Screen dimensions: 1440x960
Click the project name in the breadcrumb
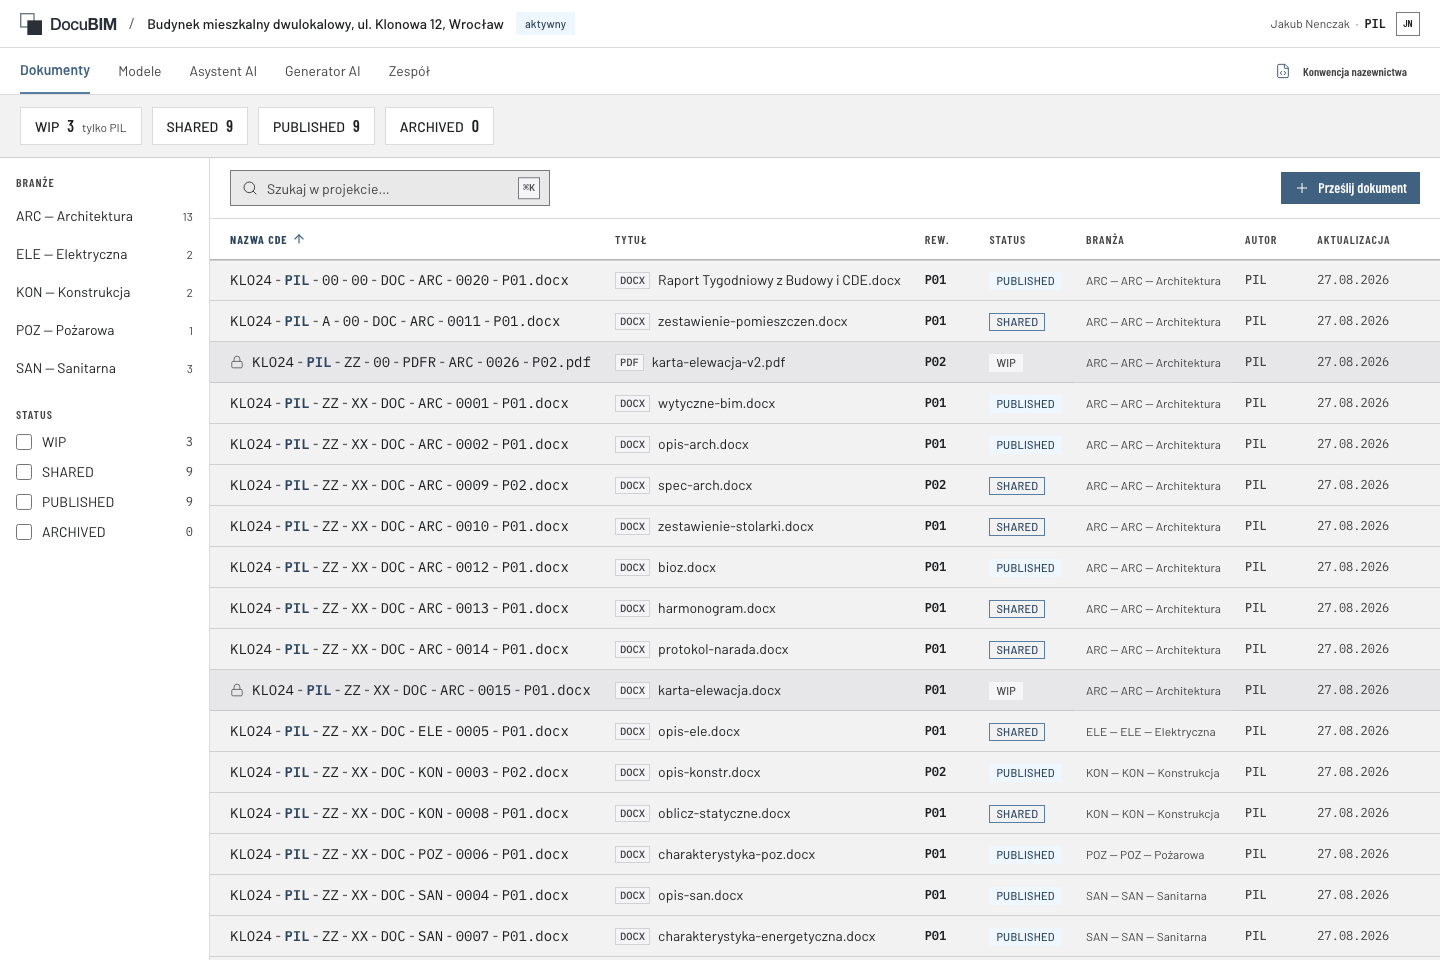click(x=325, y=24)
